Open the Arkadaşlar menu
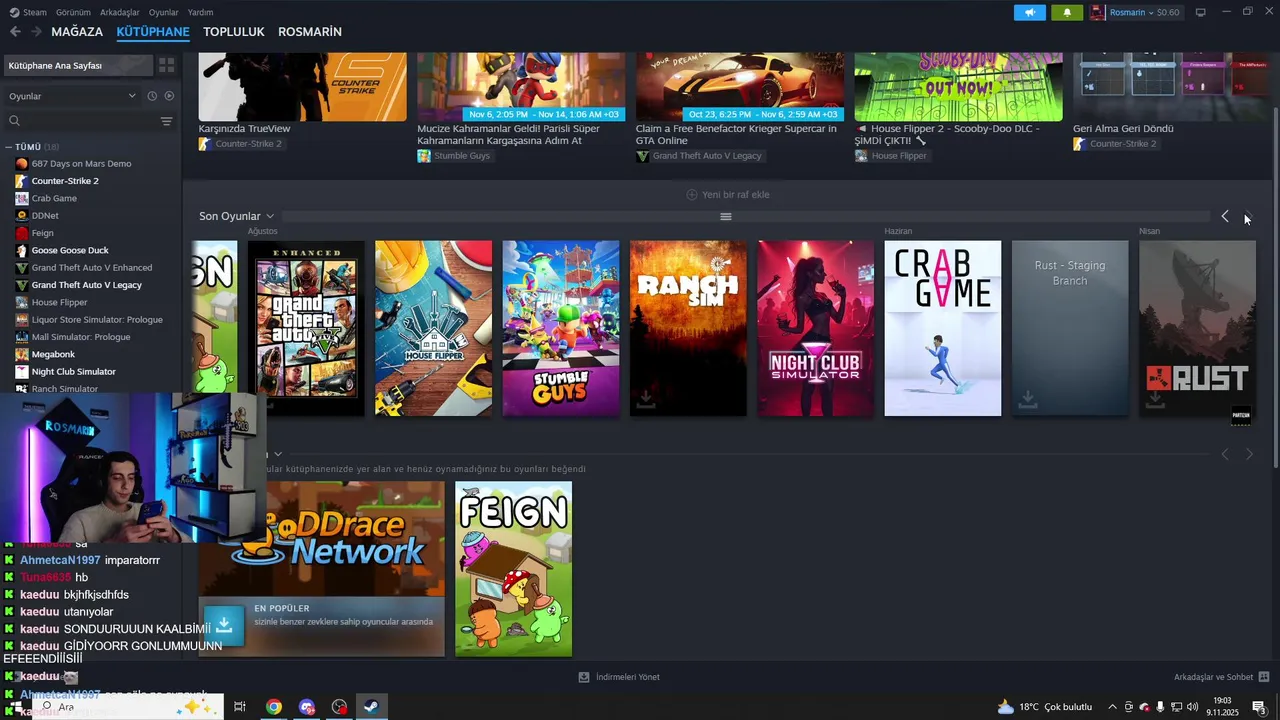Image resolution: width=1280 pixels, height=720 pixels. (120, 12)
